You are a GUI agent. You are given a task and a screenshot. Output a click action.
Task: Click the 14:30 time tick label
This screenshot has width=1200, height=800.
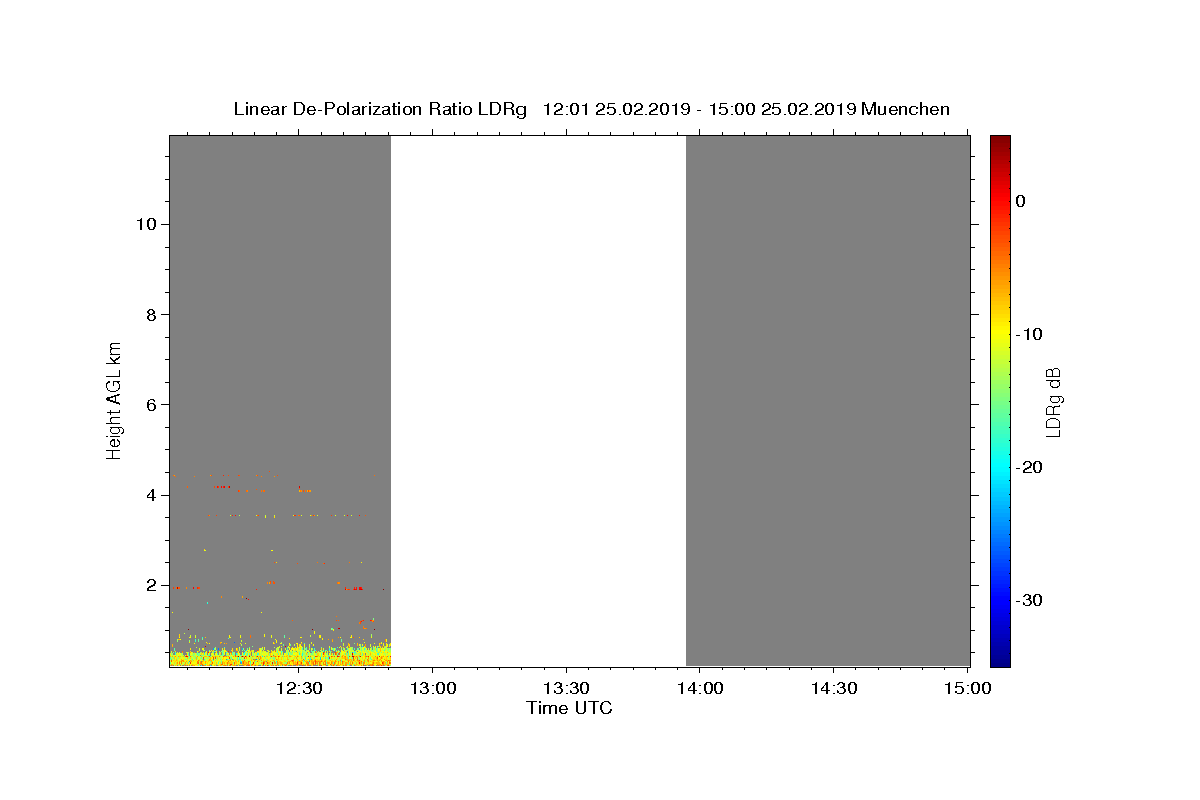pyautogui.click(x=834, y=688)
